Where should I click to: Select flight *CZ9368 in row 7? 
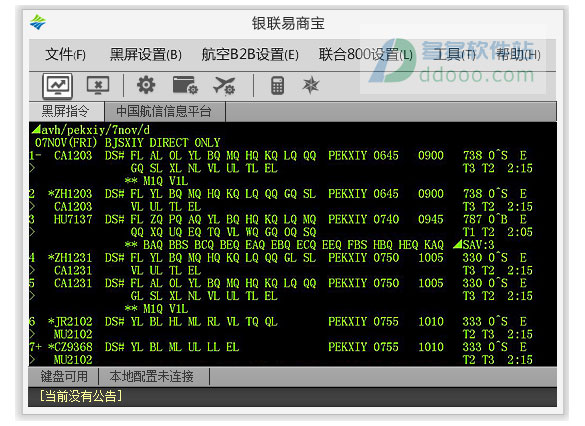point(70,347)
